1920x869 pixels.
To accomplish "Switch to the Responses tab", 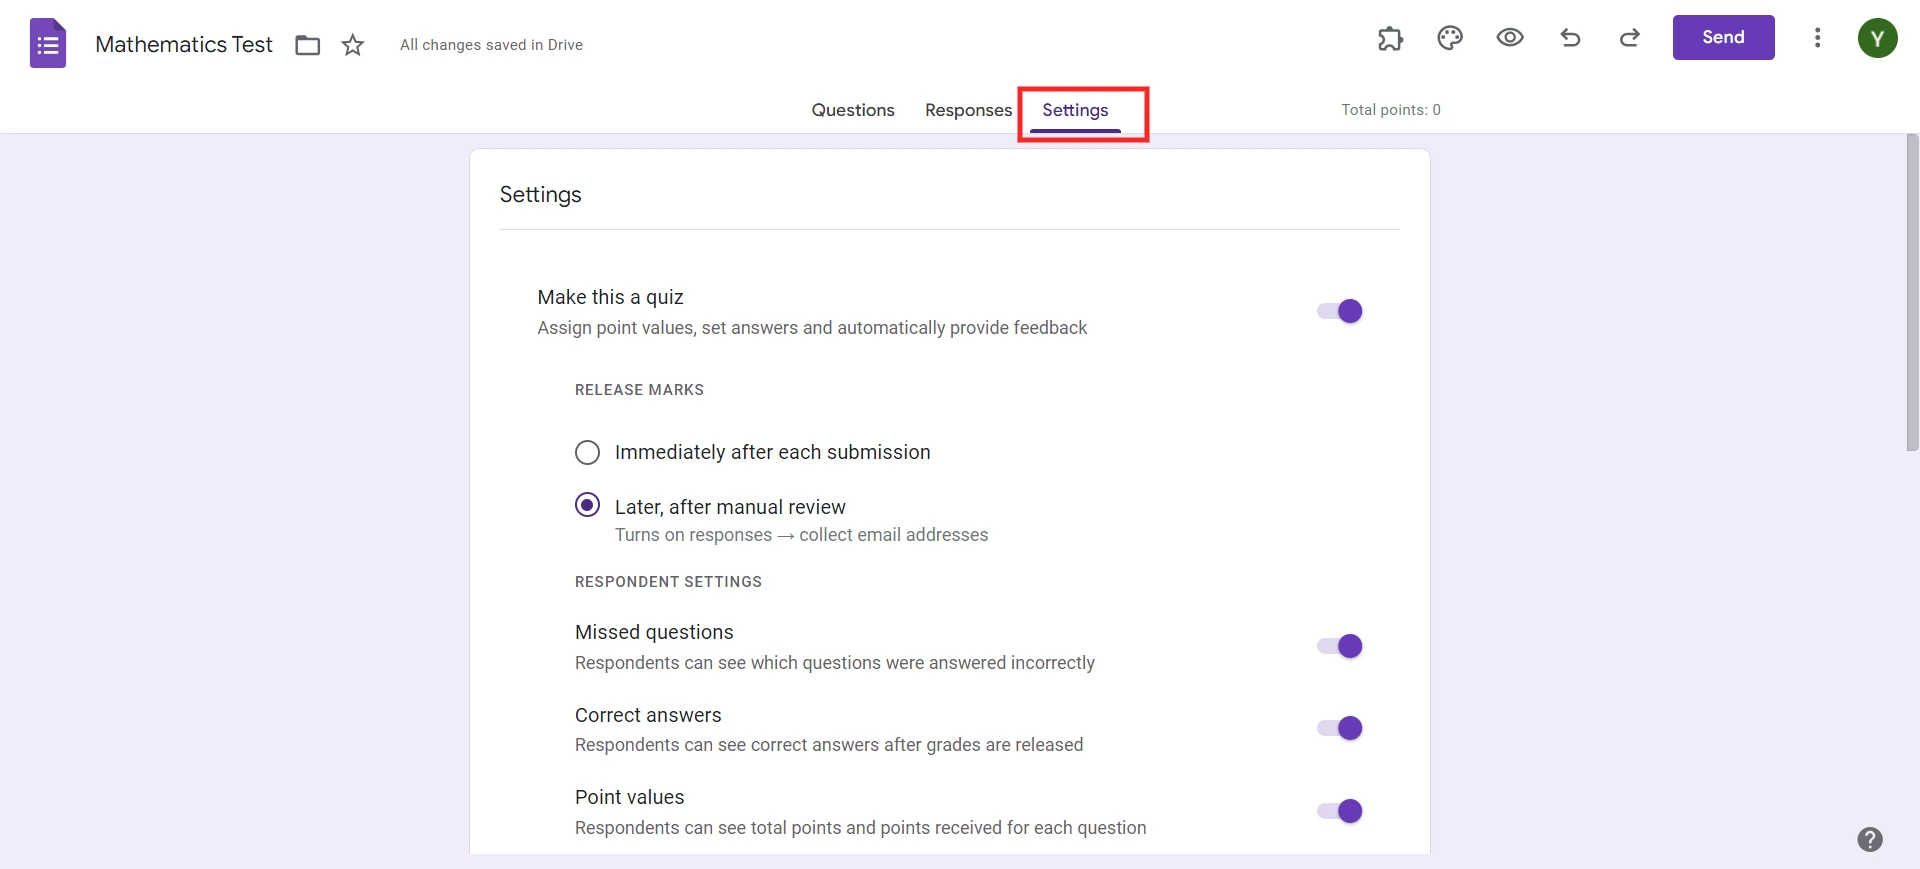I will point(968,110).
